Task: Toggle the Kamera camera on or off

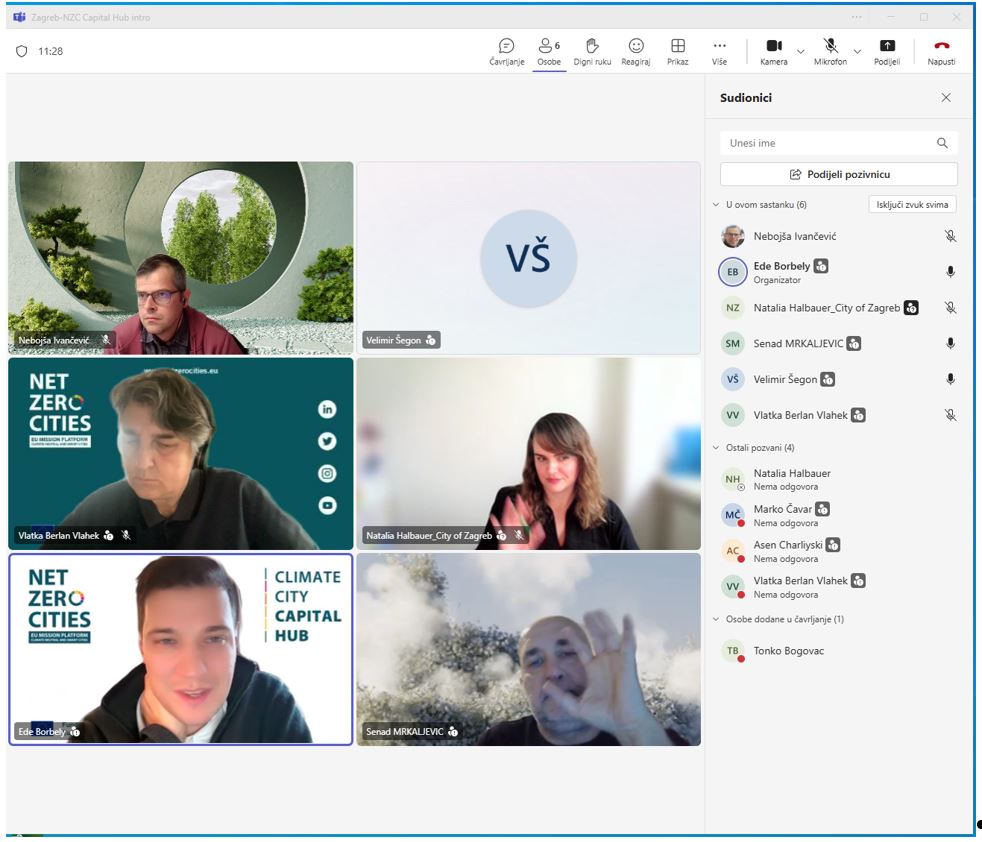Action: (x=773, y=47)
